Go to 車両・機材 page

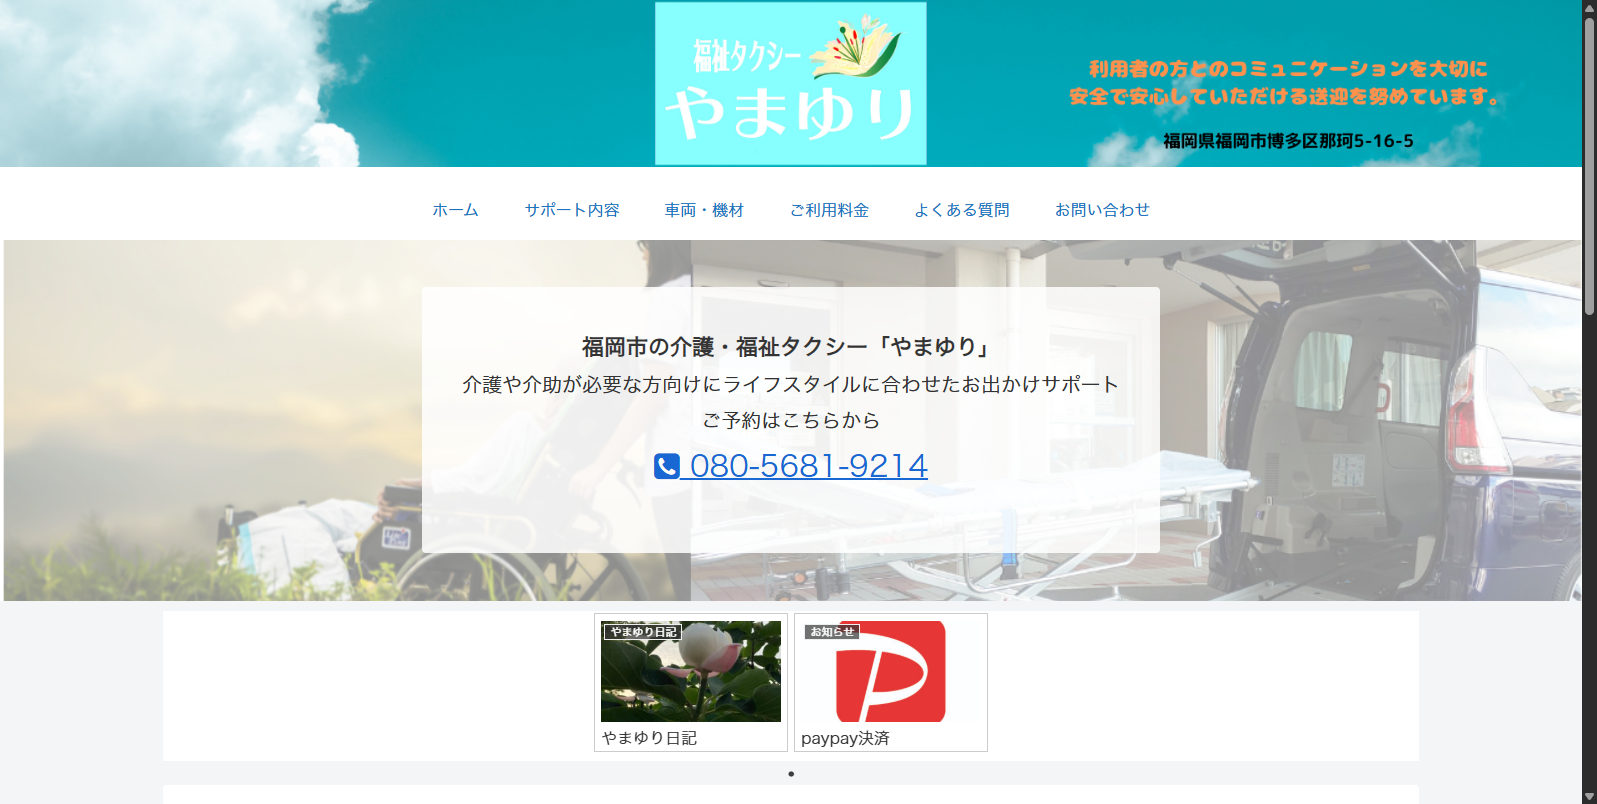tap(704, 210)
